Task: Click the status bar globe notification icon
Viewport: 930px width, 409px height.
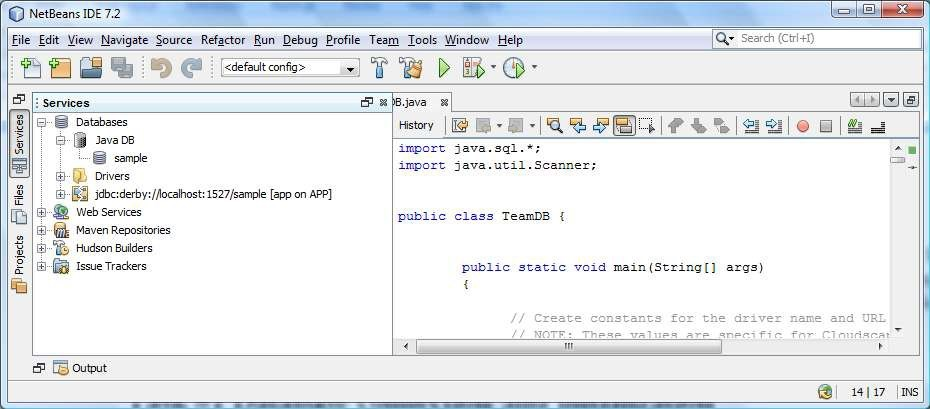Action: point(825,392)
